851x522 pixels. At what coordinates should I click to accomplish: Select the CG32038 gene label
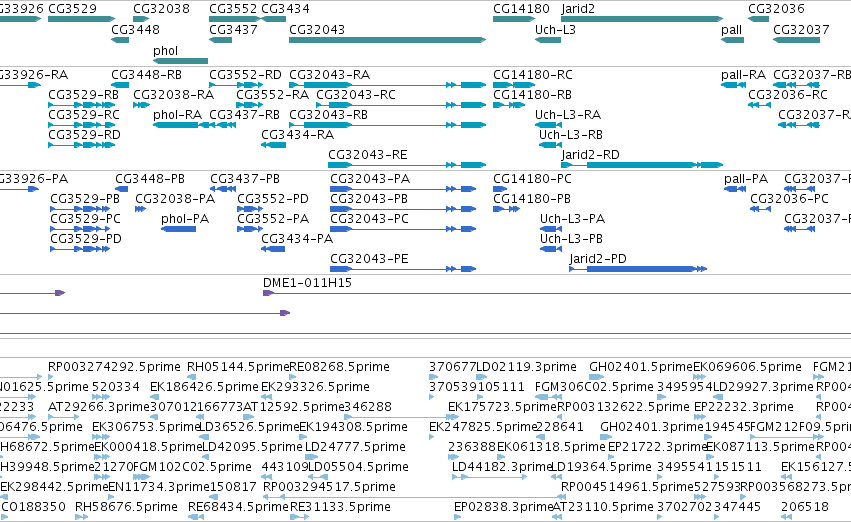click(x=161, y=9)
